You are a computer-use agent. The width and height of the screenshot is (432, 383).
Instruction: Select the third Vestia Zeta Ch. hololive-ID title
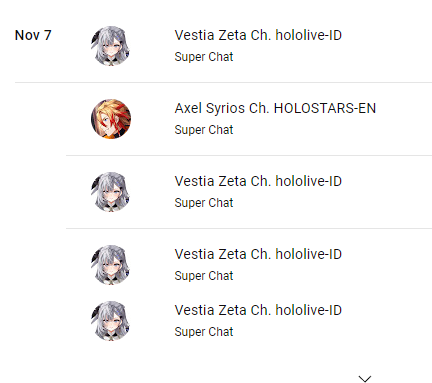(258, 181)
